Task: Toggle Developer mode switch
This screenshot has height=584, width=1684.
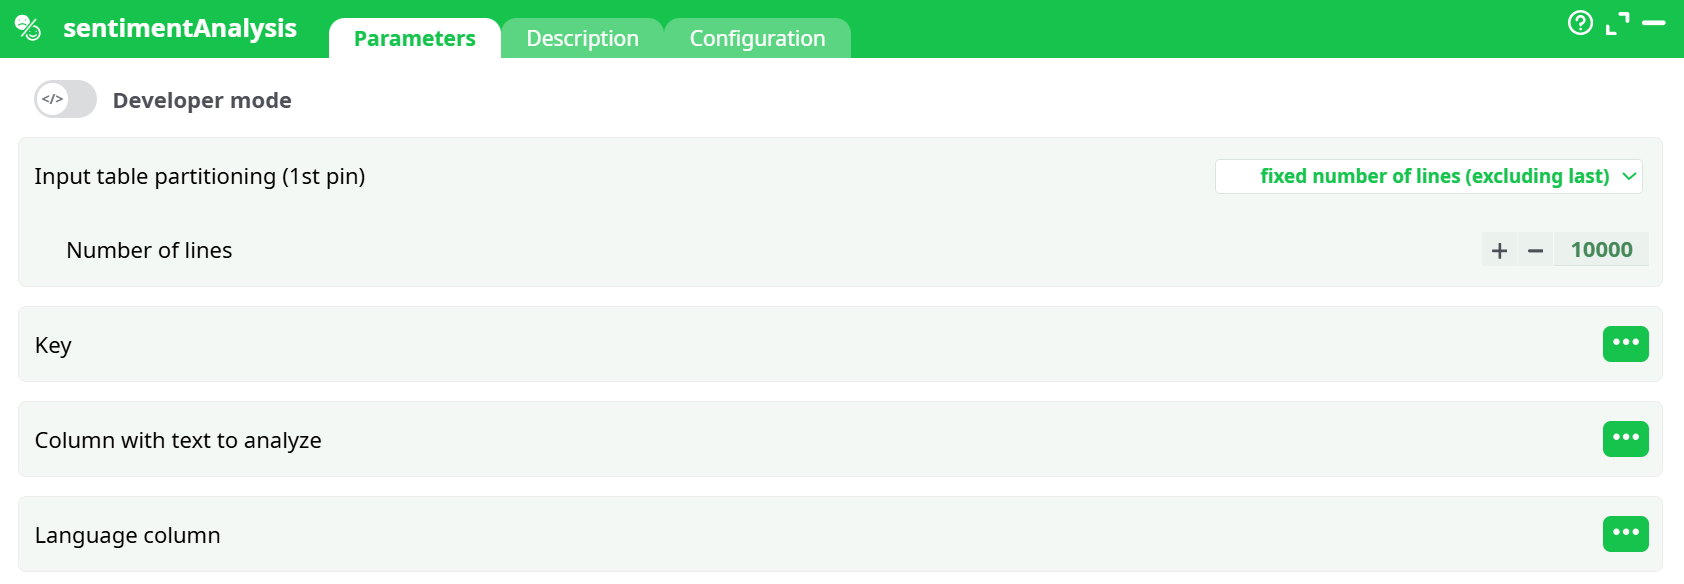Action: 65,99
